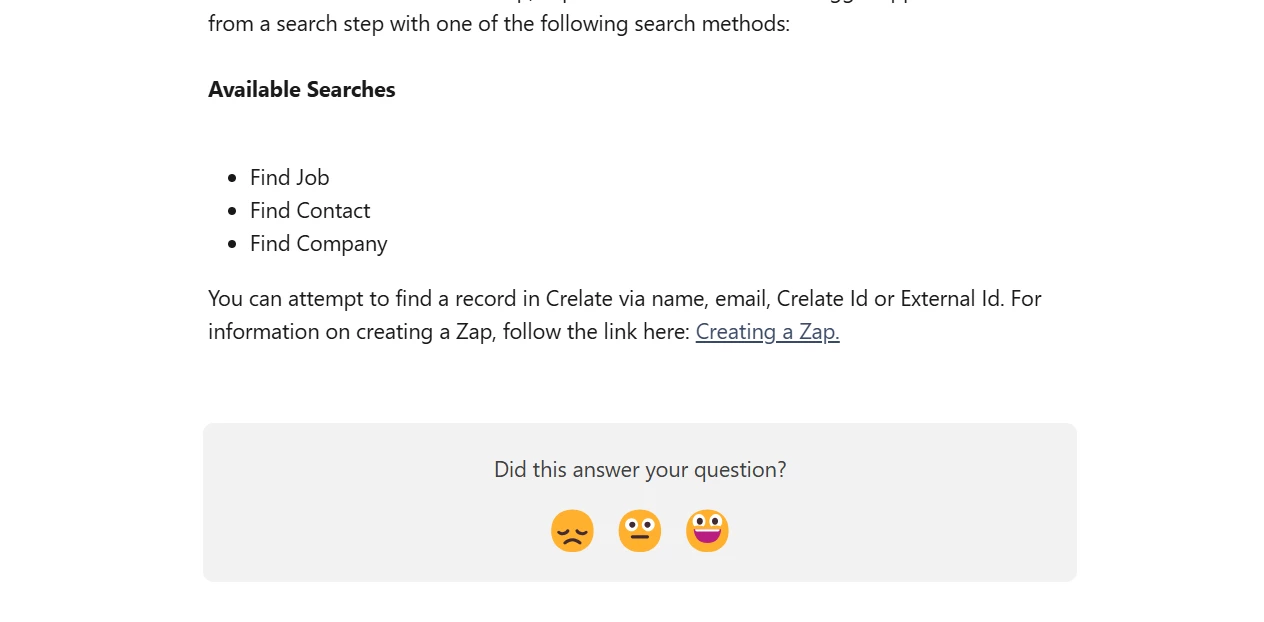Screen dimensions: 1264x622
Task: Click the bullet point beside Find Company
Action: pos(232,244)
